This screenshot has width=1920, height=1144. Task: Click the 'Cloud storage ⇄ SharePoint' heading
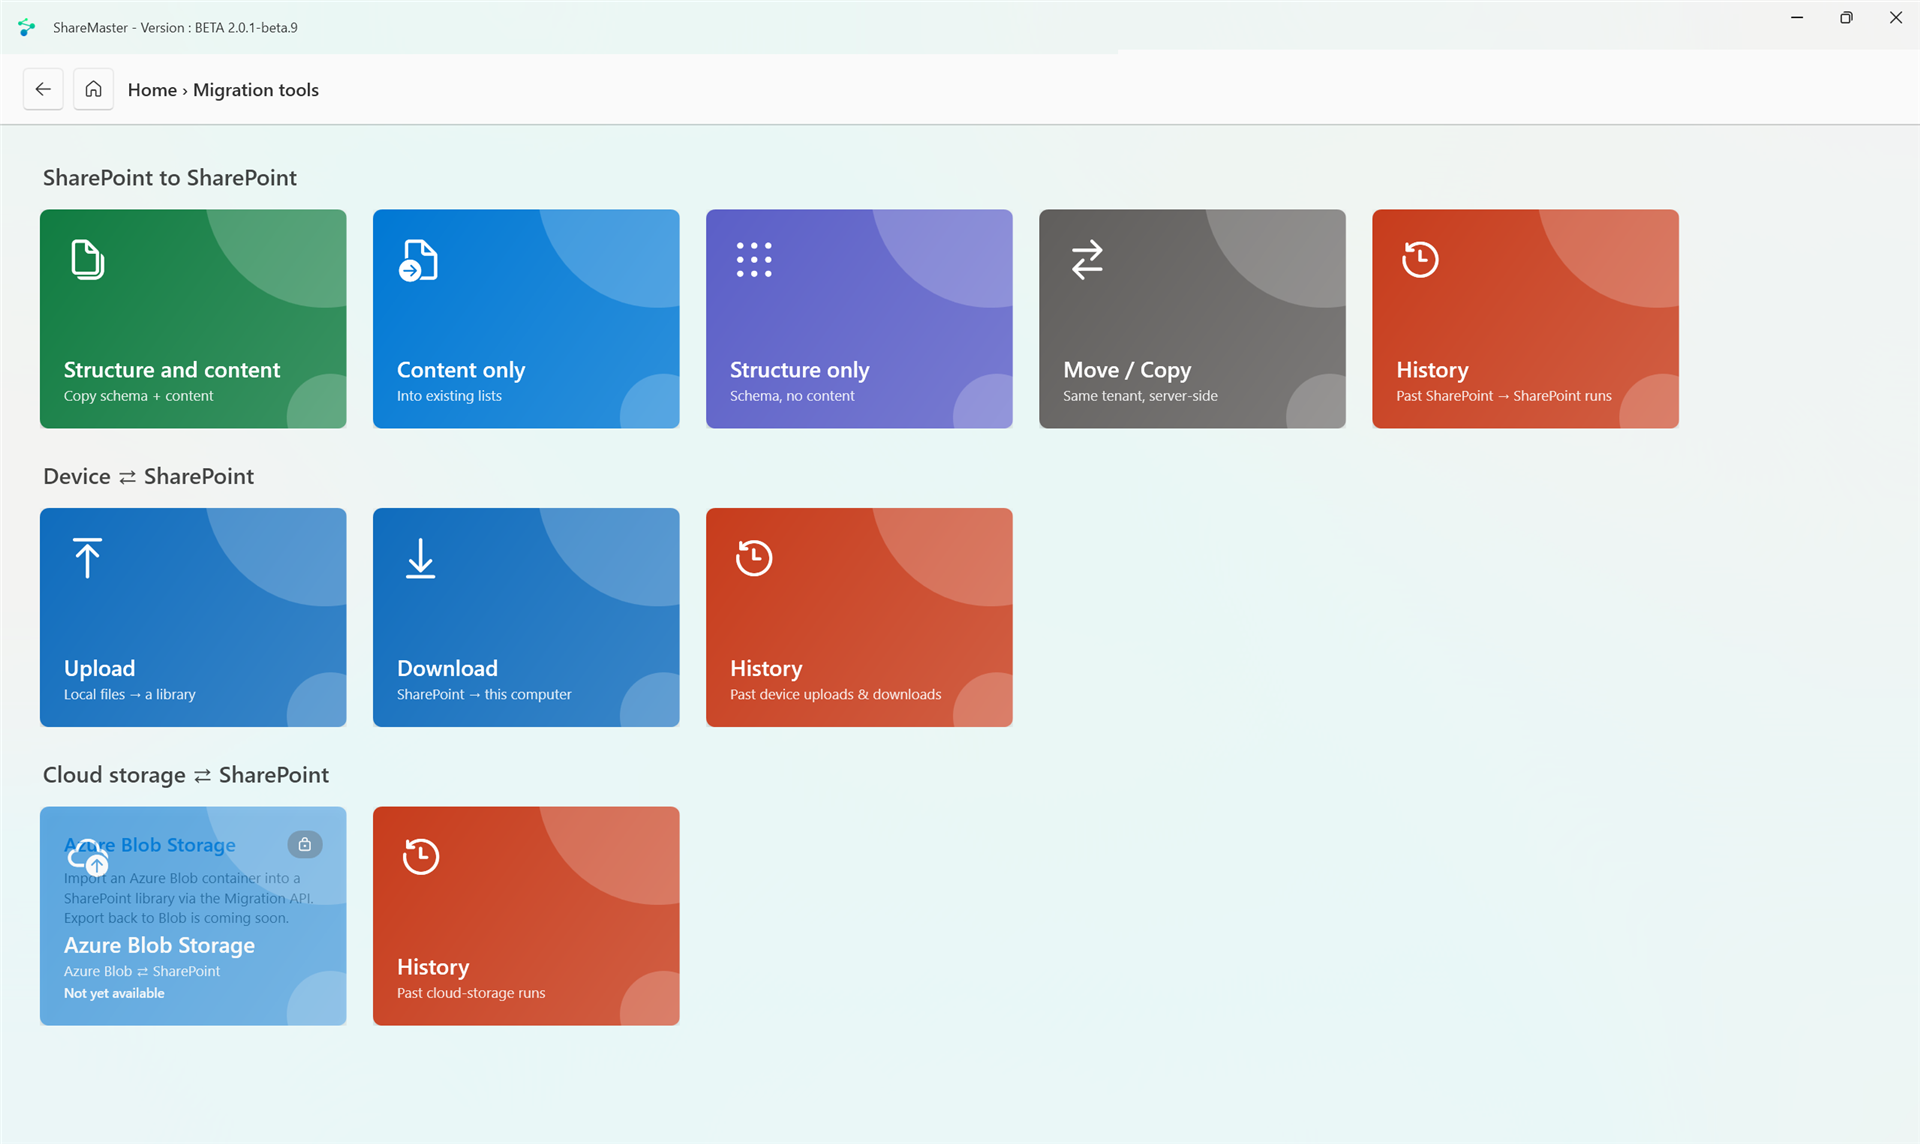(x=186, y=775)
